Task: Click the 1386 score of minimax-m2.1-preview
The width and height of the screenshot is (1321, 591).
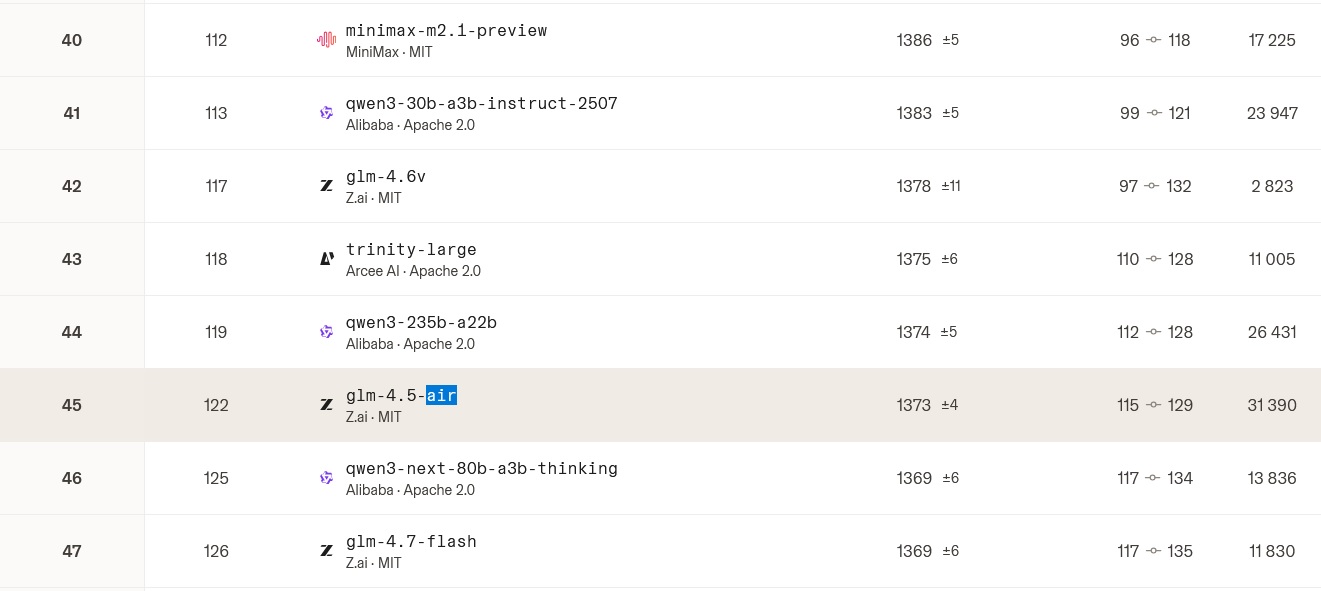Action: pyautogui.click(x=914, y=40)
